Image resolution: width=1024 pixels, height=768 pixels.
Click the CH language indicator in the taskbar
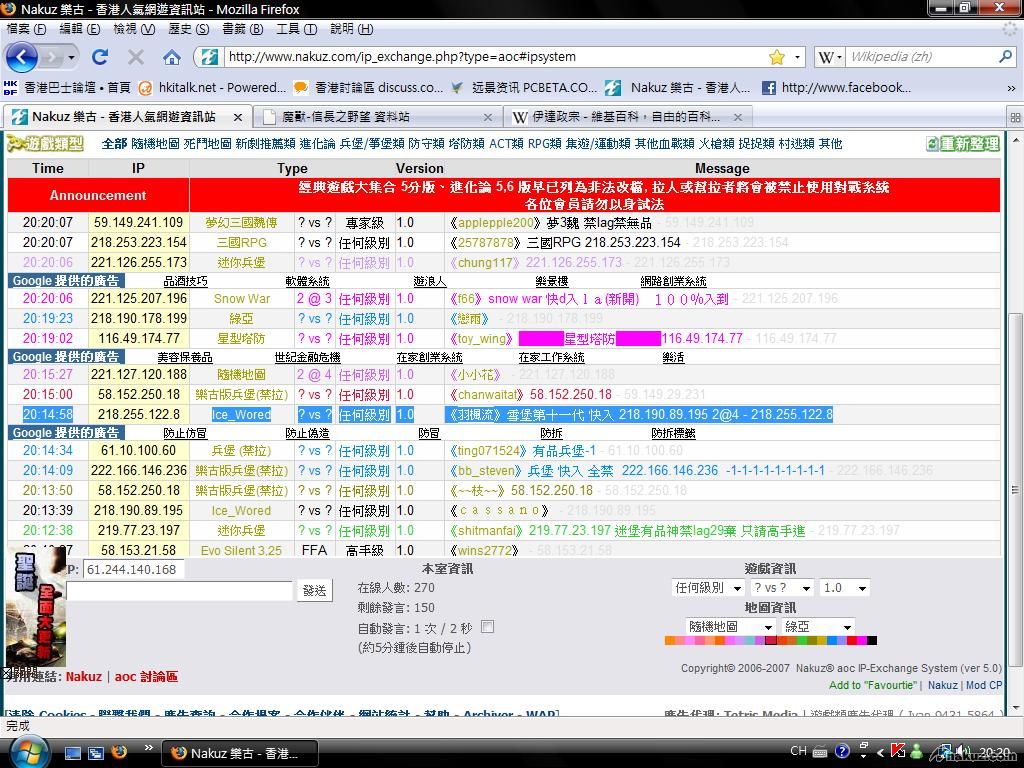click(x=798, y=751)
